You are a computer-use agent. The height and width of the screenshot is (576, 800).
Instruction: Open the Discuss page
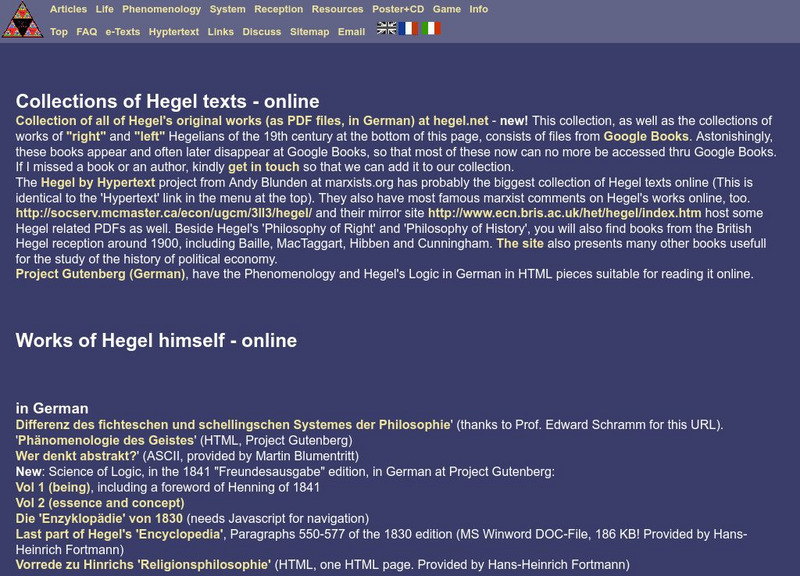coord(262,32)
